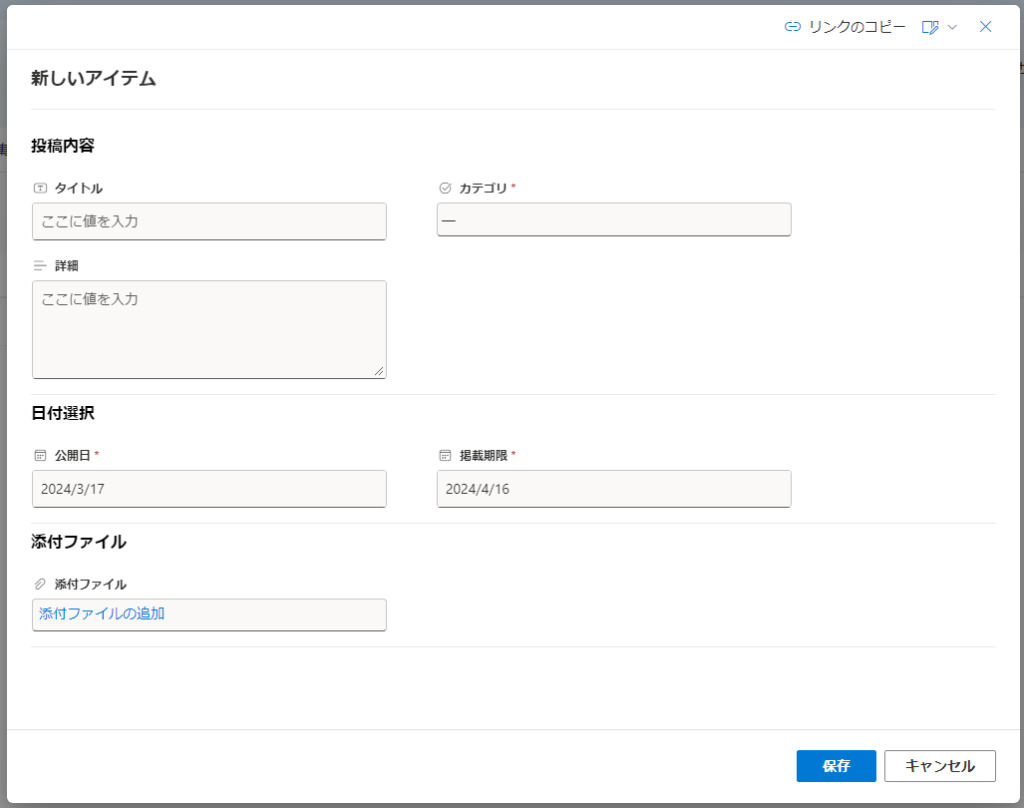Click the 投稿内容 section heading
Image resolution: width=1024 pixels, height=808 pixels.
click(x=63, y=146)
